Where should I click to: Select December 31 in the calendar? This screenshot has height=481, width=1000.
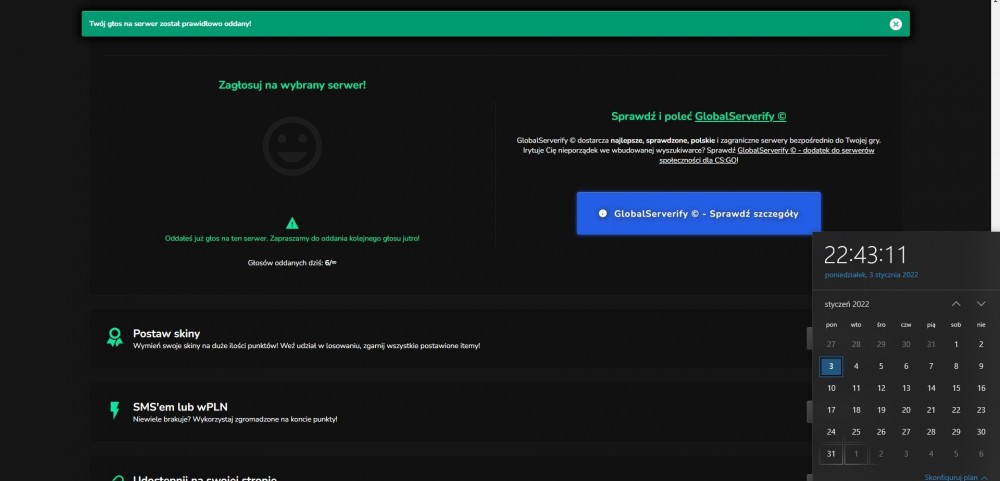pyautogui.click(x=931, y=344)
